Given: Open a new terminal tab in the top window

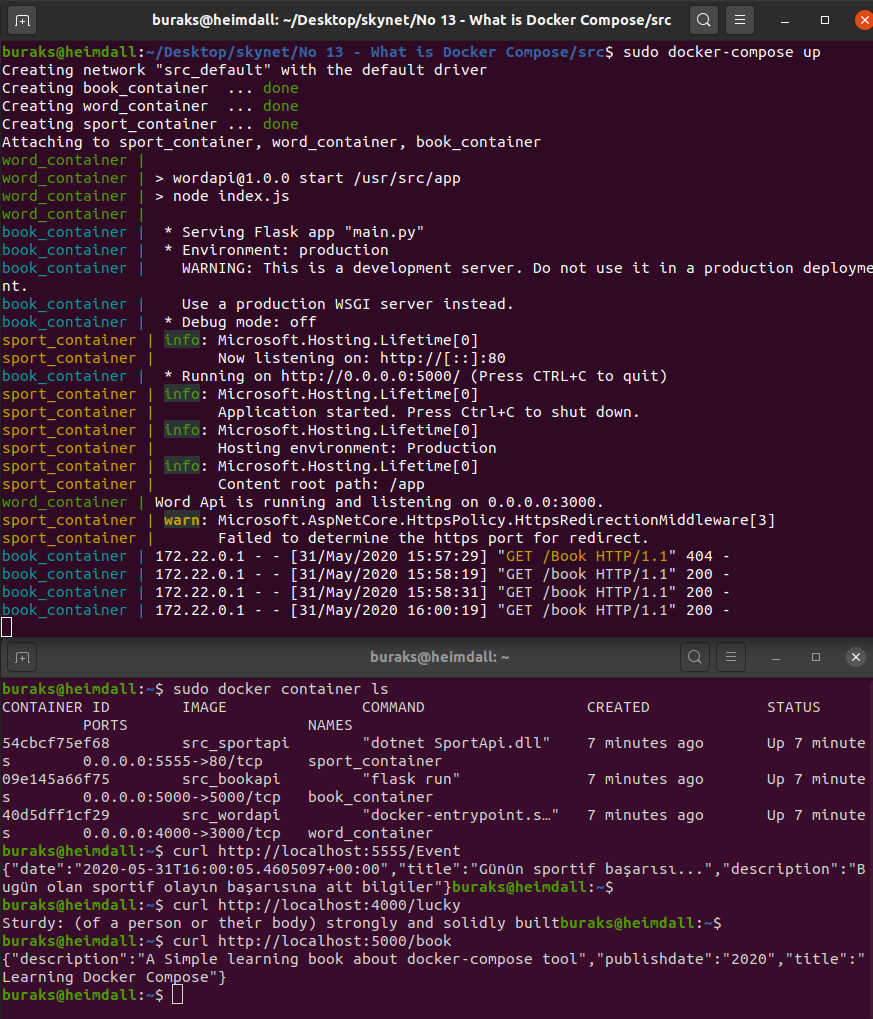Looking at the screenshot, I should pos(22,19).
